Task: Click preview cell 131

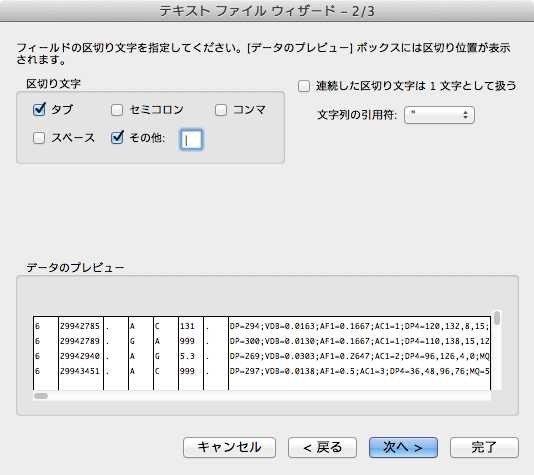Action: (187, 326)
